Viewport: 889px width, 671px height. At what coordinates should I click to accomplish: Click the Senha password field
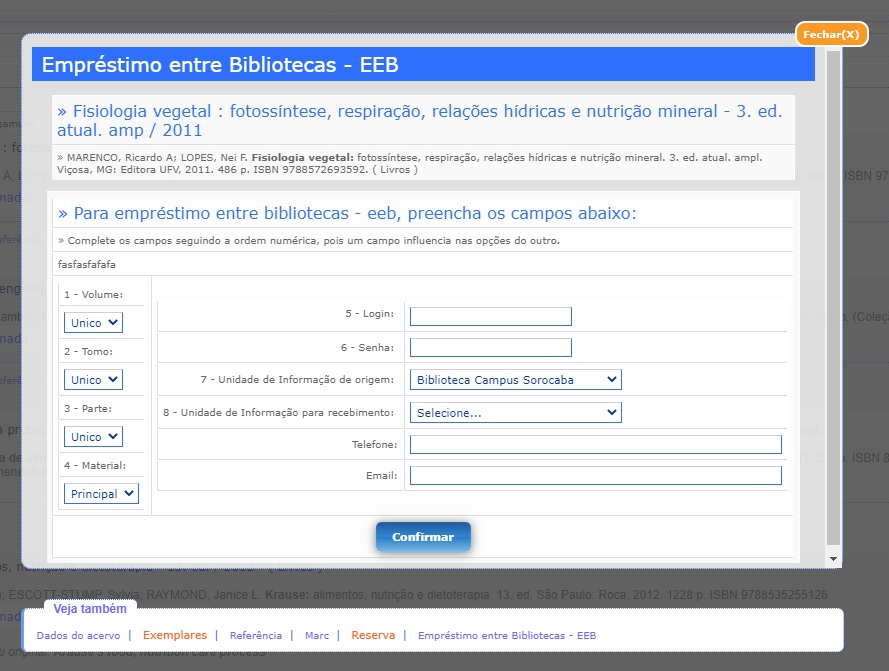490,348
